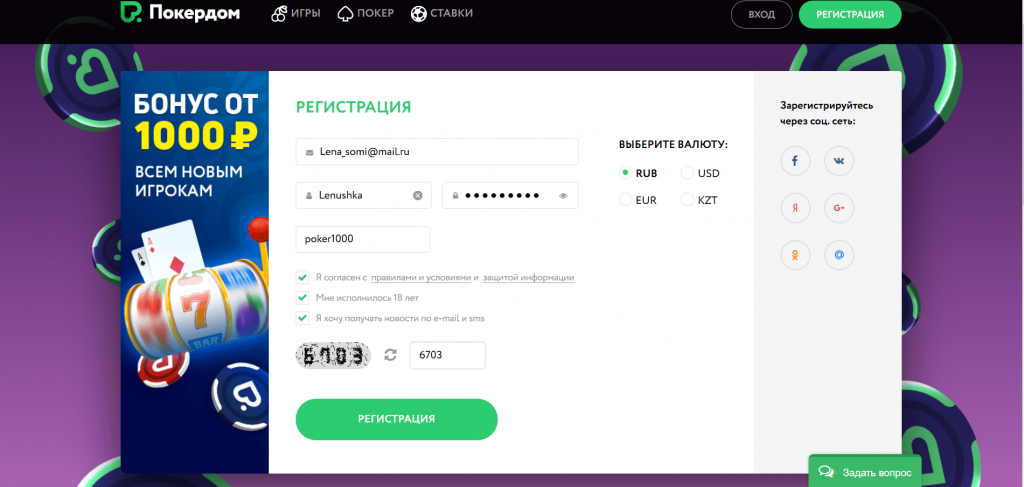Click the poker1000 promo code field
Image resolution: width=1024 pixels, height=487 pixels.
(363, 240)
